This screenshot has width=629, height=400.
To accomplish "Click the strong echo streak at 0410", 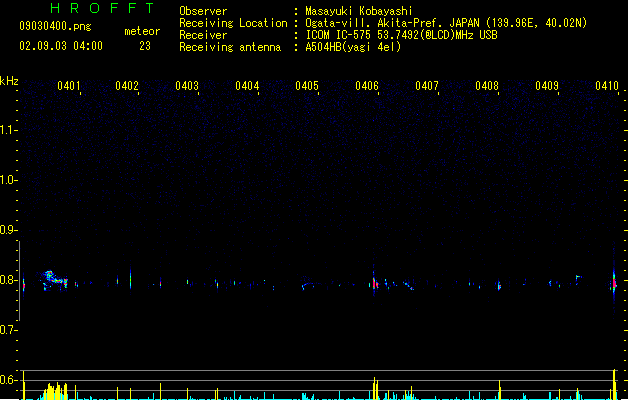I will 614,282.
